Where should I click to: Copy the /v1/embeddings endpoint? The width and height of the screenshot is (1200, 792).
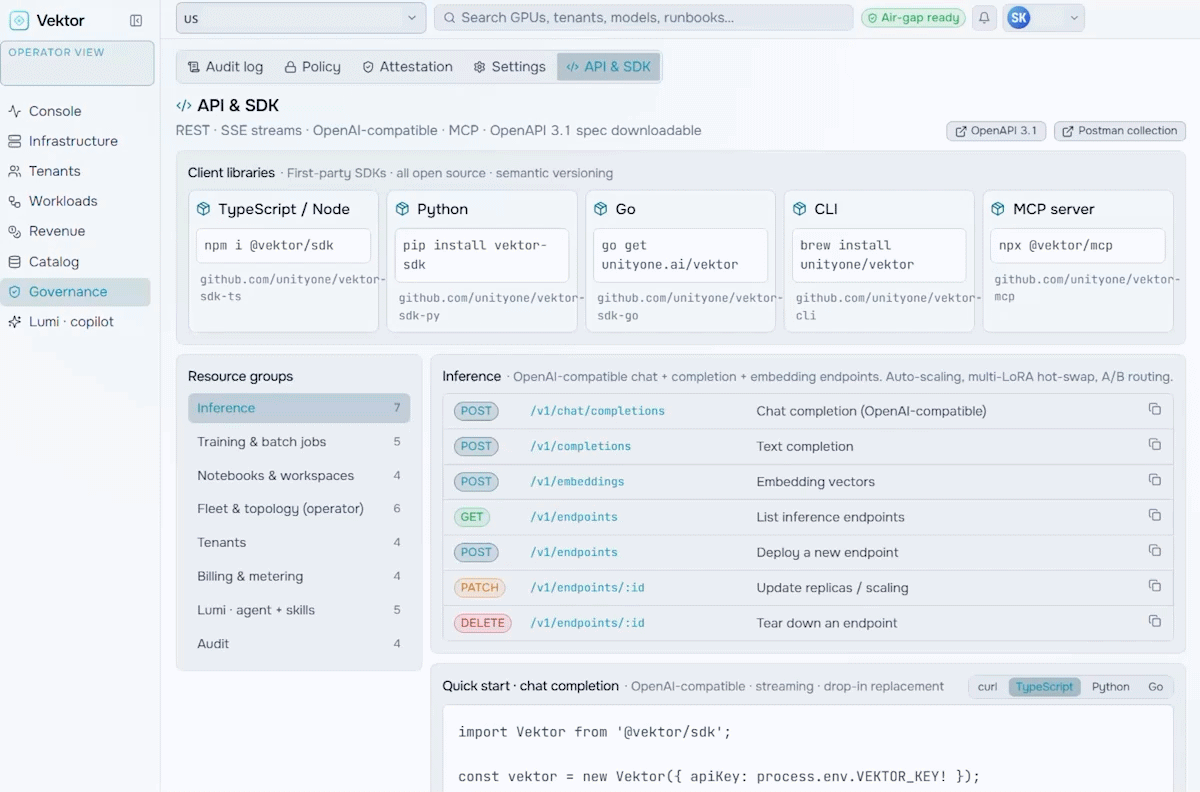[1155, 480]
